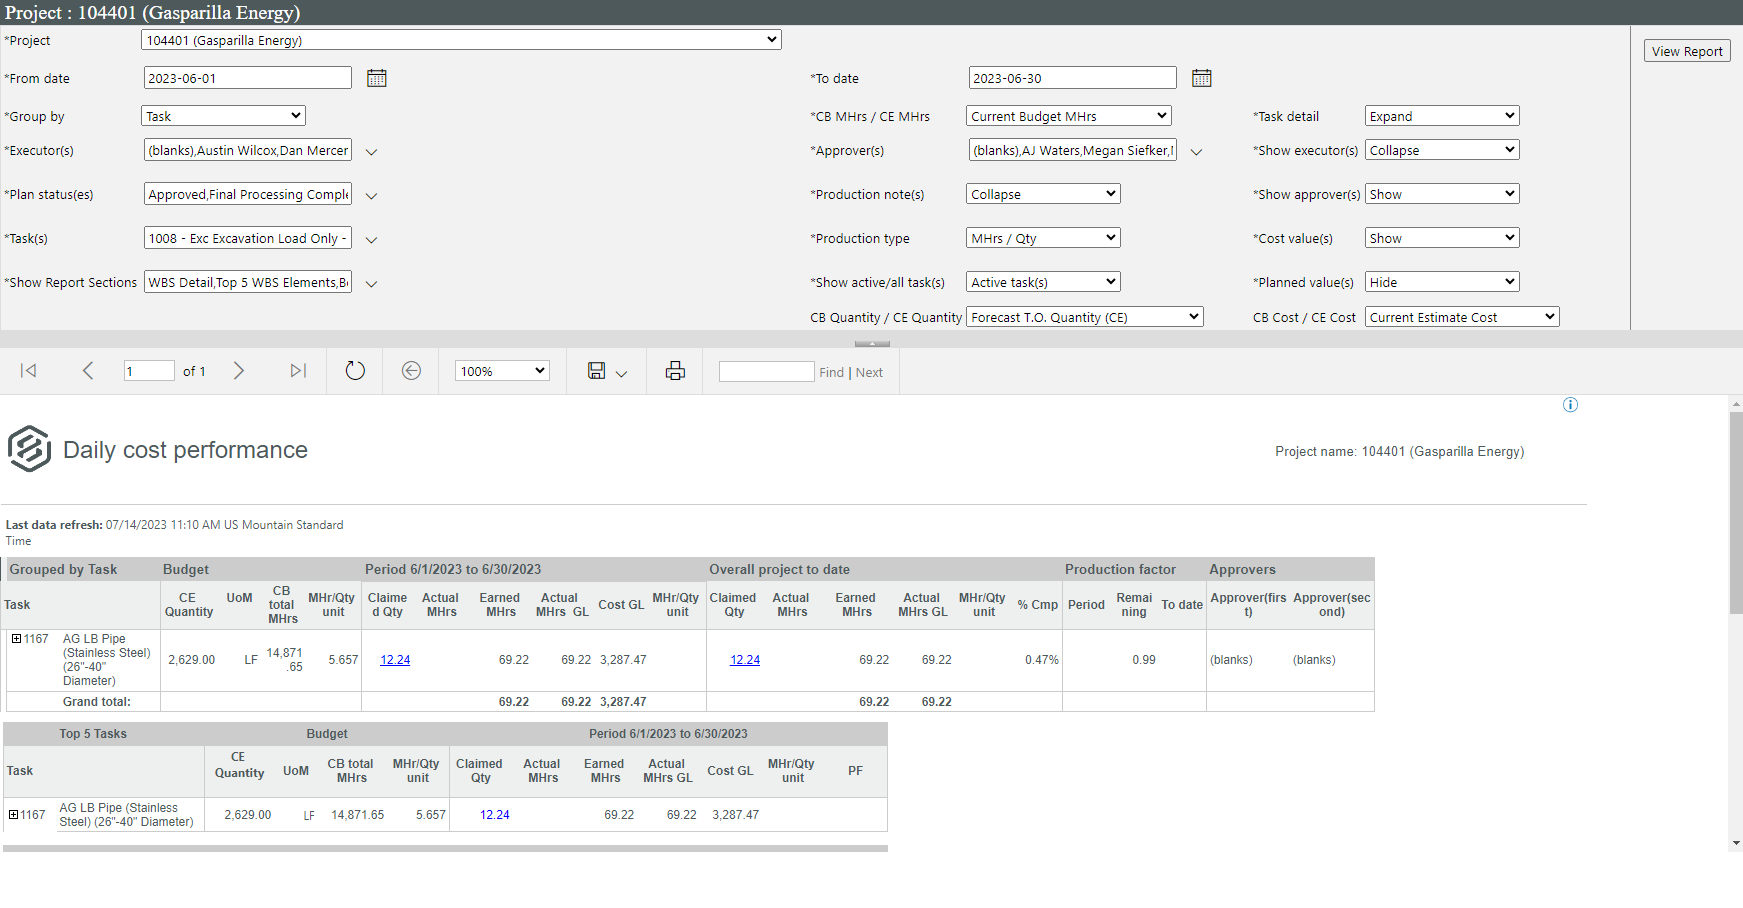Open the Planned value(s) dropdown
This screenshot has width=1743, height=908.
(x=1441, y=282)
